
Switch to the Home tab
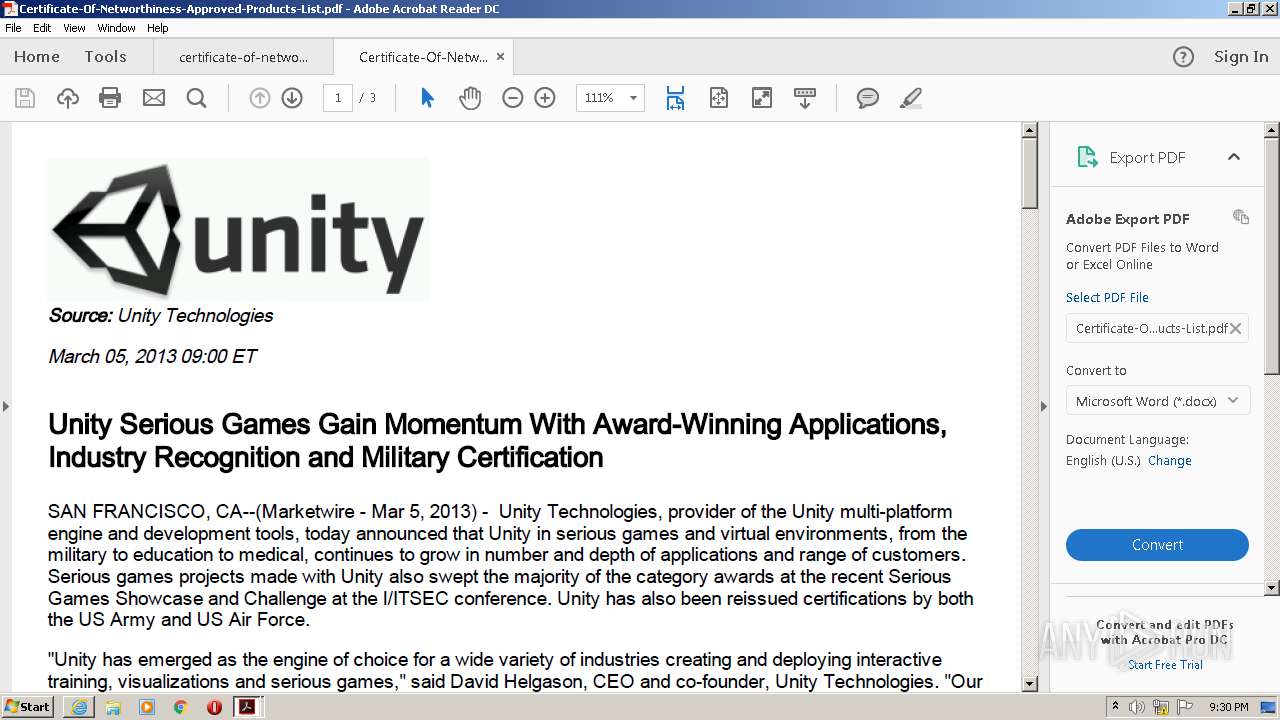click(37, 57)
